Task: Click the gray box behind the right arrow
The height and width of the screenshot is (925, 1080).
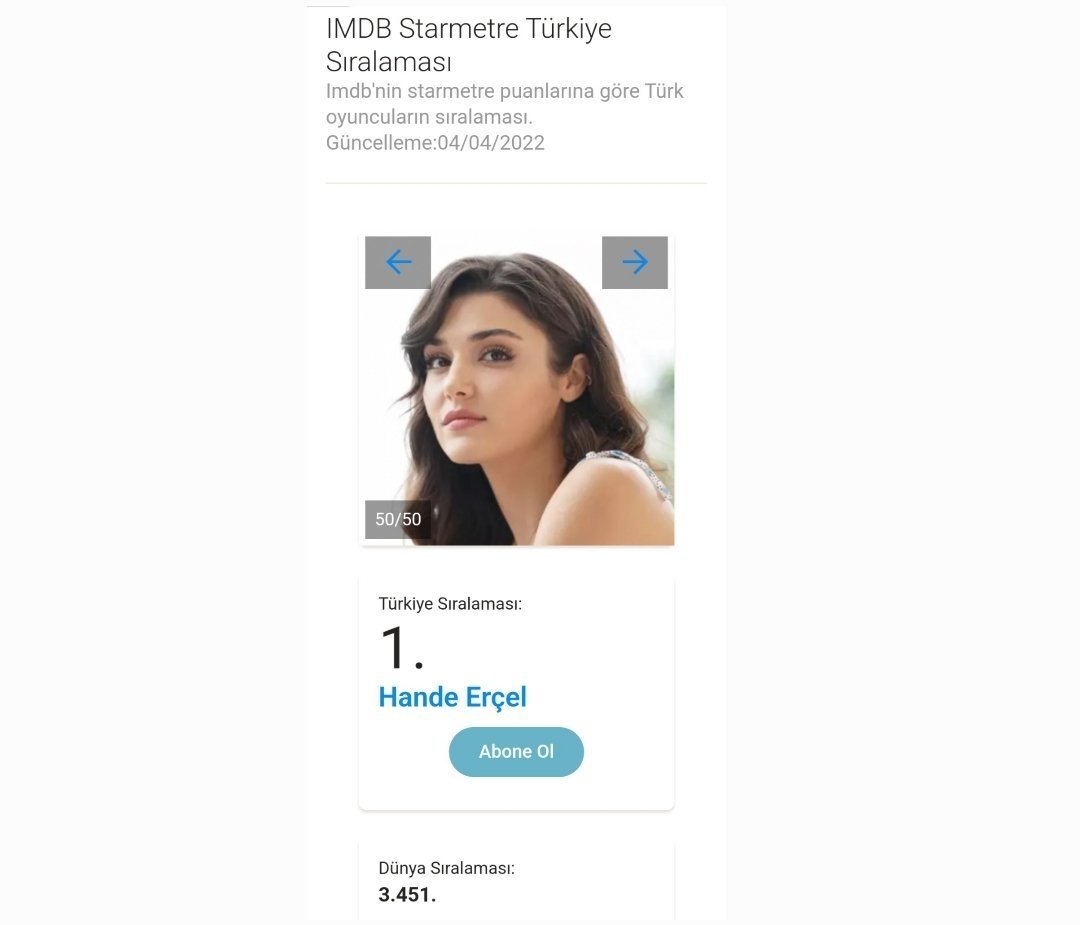Action: (x=656, y=277)
